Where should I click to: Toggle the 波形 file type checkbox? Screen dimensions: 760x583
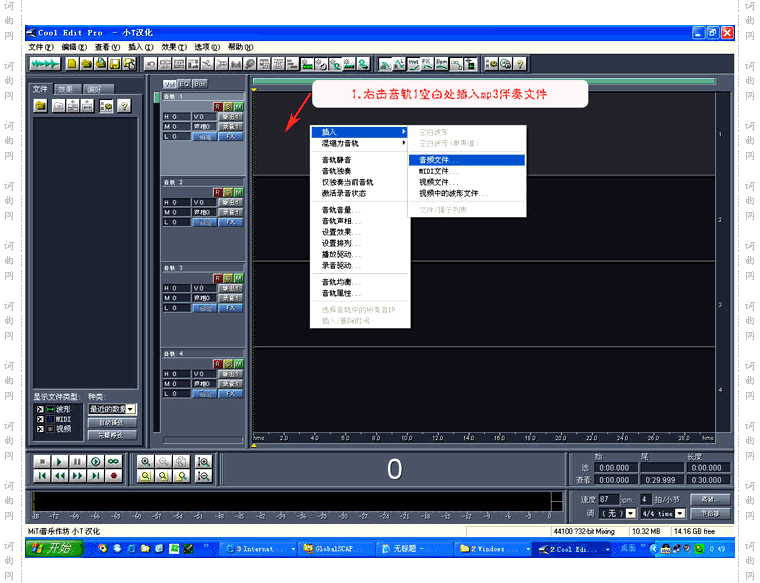click(x=40, y=410)
